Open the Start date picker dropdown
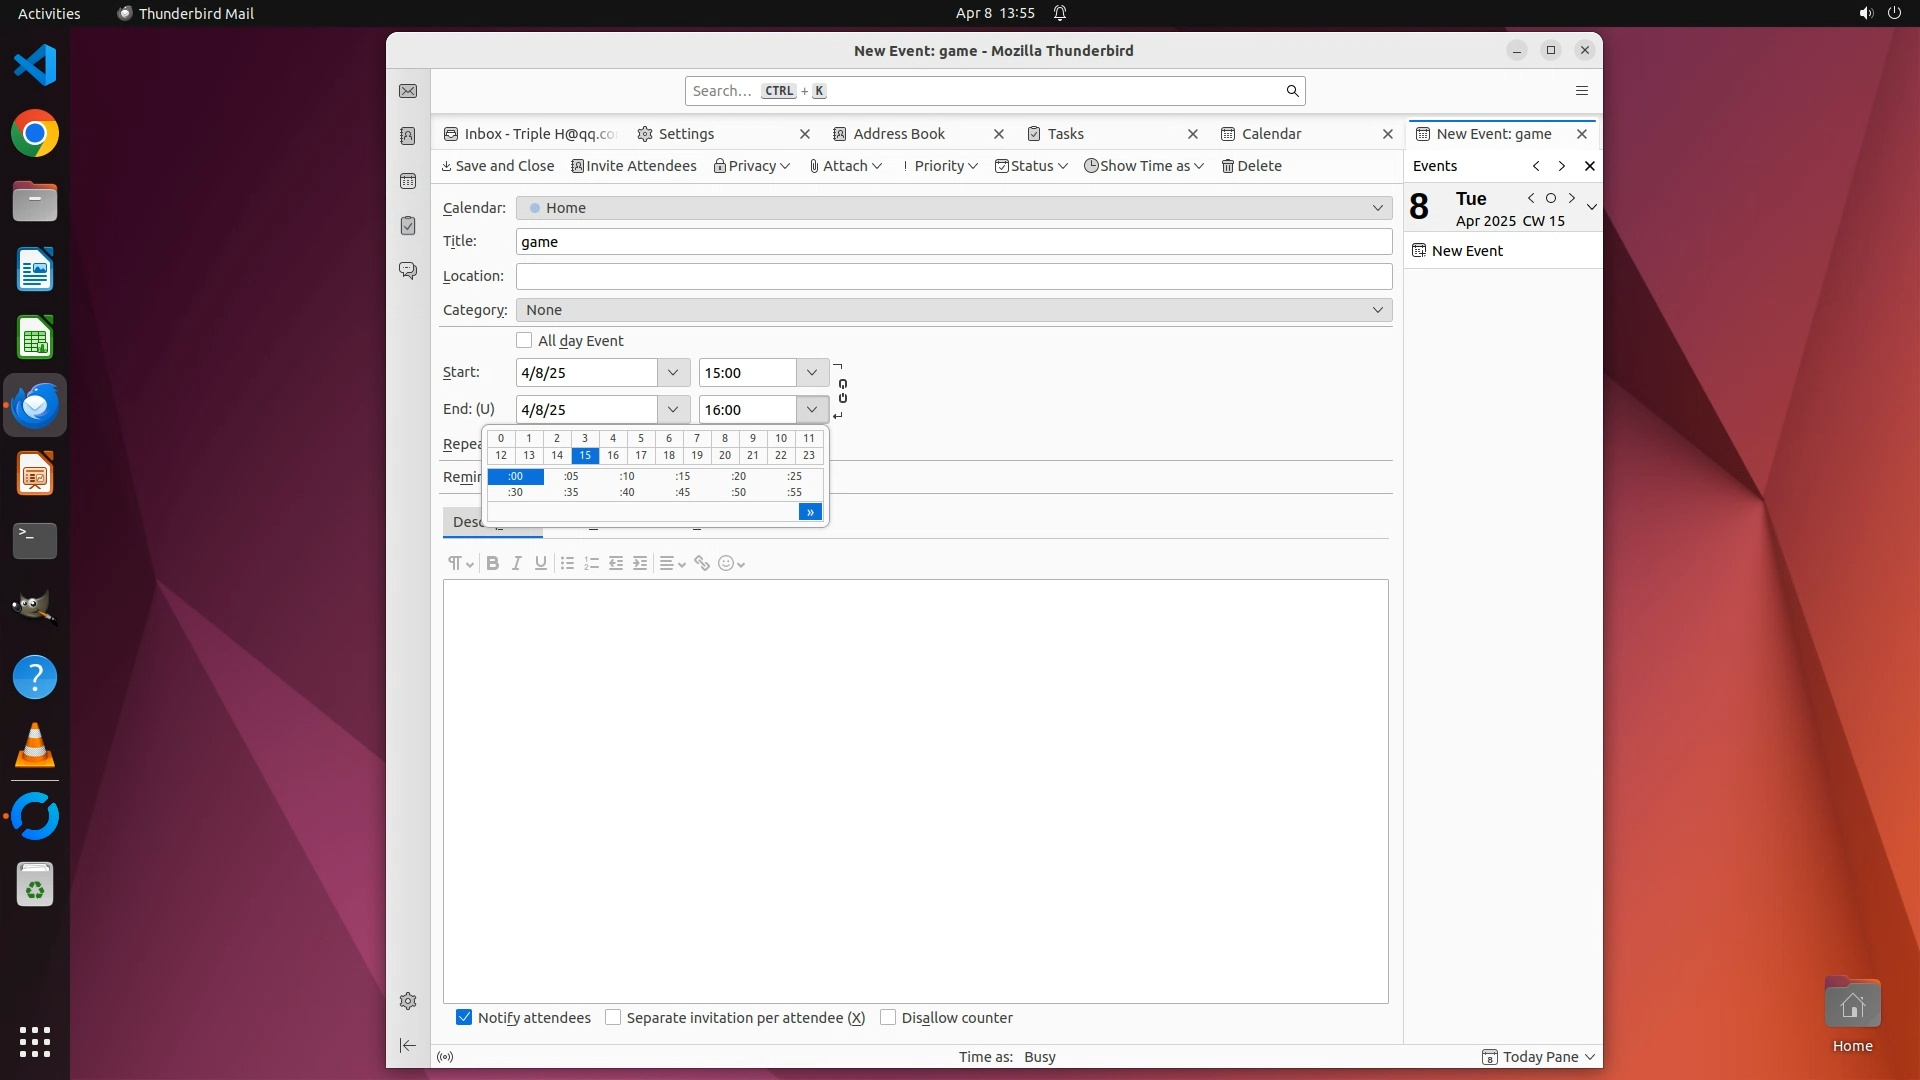 [673, 372]
